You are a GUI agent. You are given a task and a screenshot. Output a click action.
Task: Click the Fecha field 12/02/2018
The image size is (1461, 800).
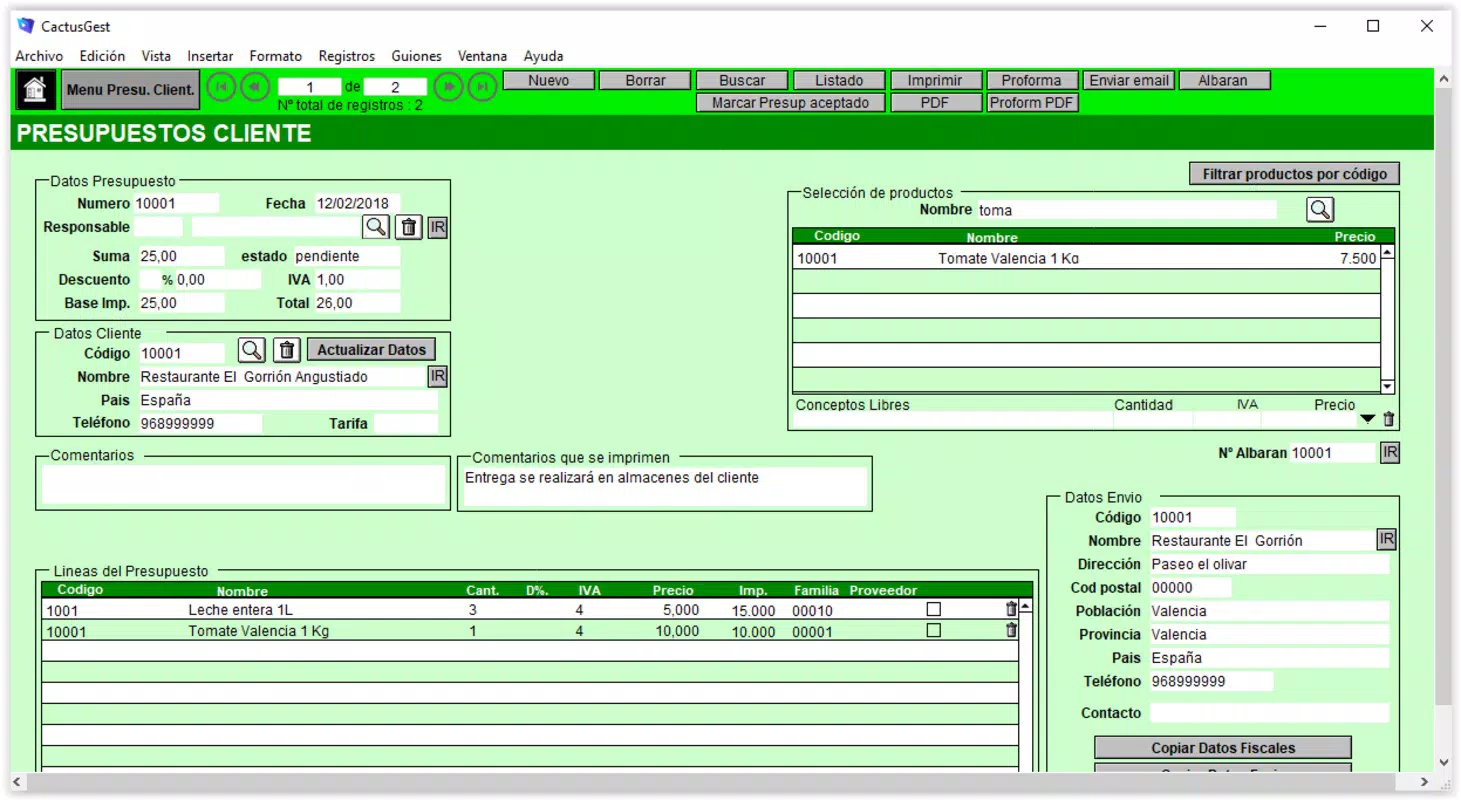357,203
